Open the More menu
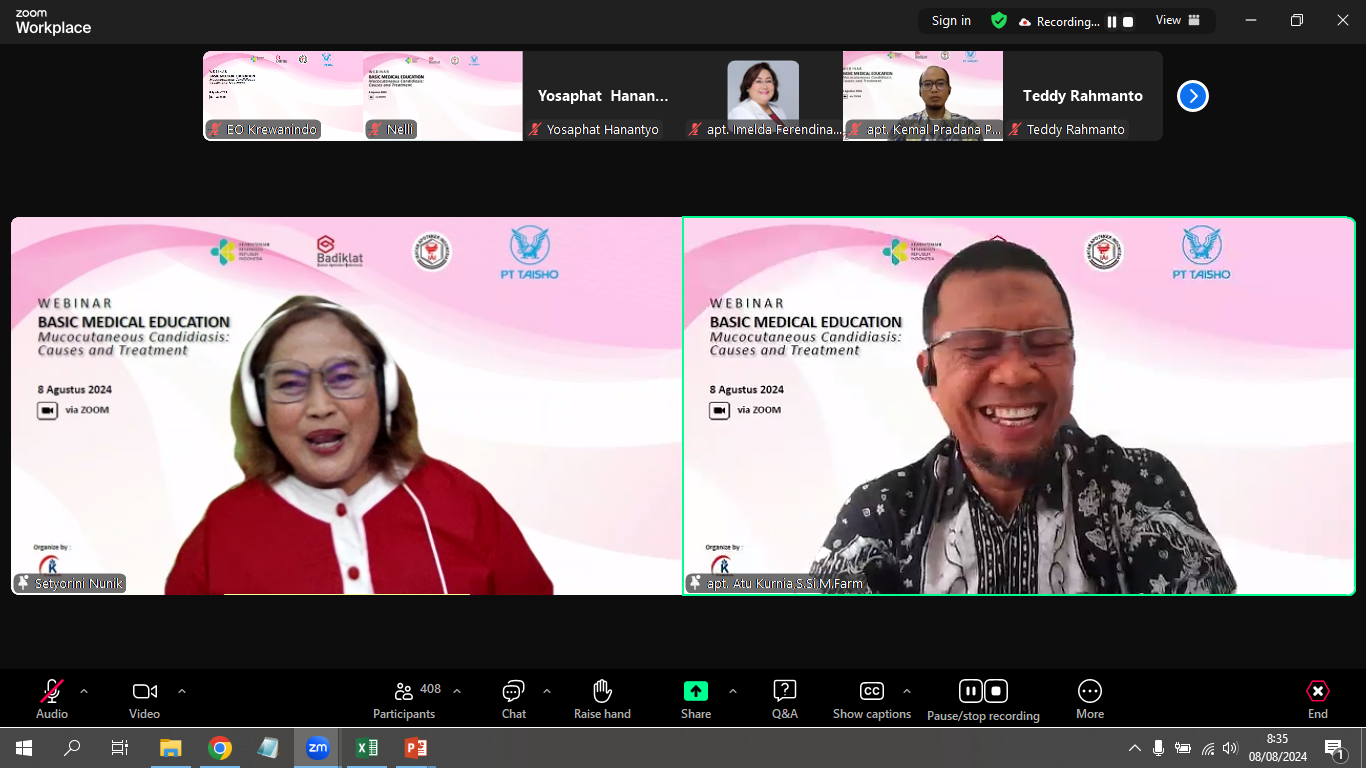The image size is (1366, 768). (x=1090, y=698)
